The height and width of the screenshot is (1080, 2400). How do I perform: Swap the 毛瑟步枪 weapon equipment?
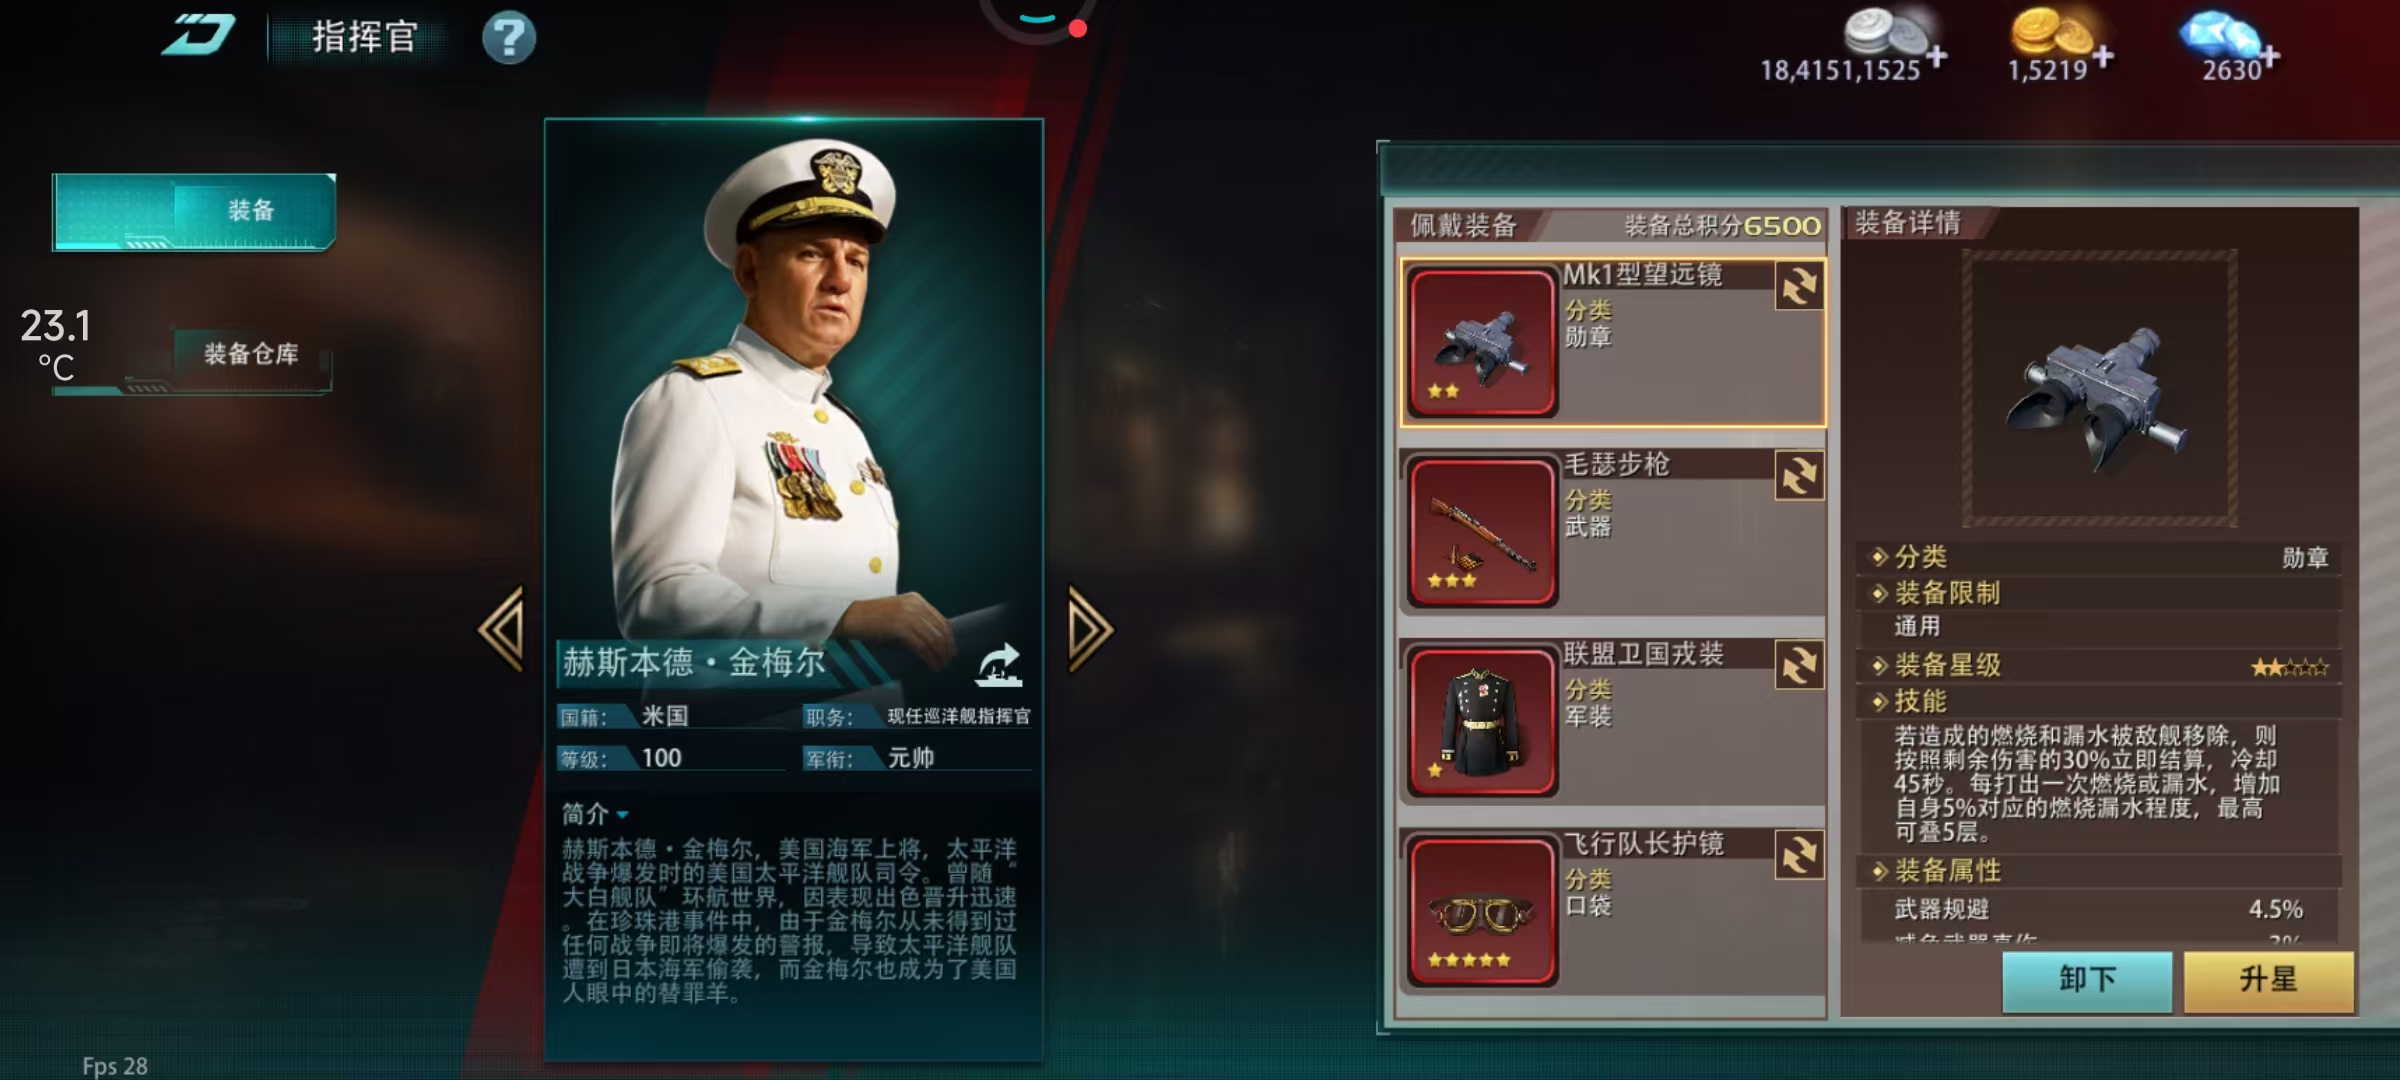pyautogui.click(x=1799, y=476)
